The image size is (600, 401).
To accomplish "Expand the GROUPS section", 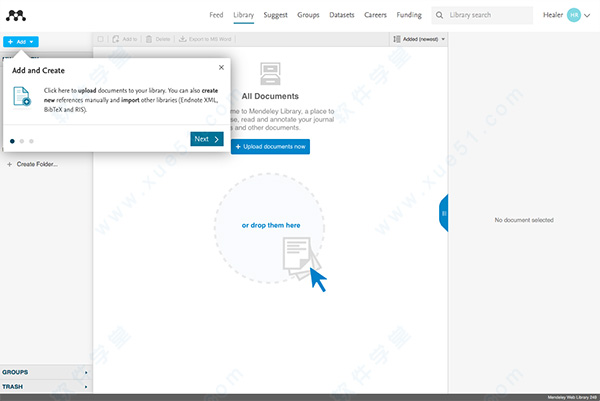I will click(46, 372).
